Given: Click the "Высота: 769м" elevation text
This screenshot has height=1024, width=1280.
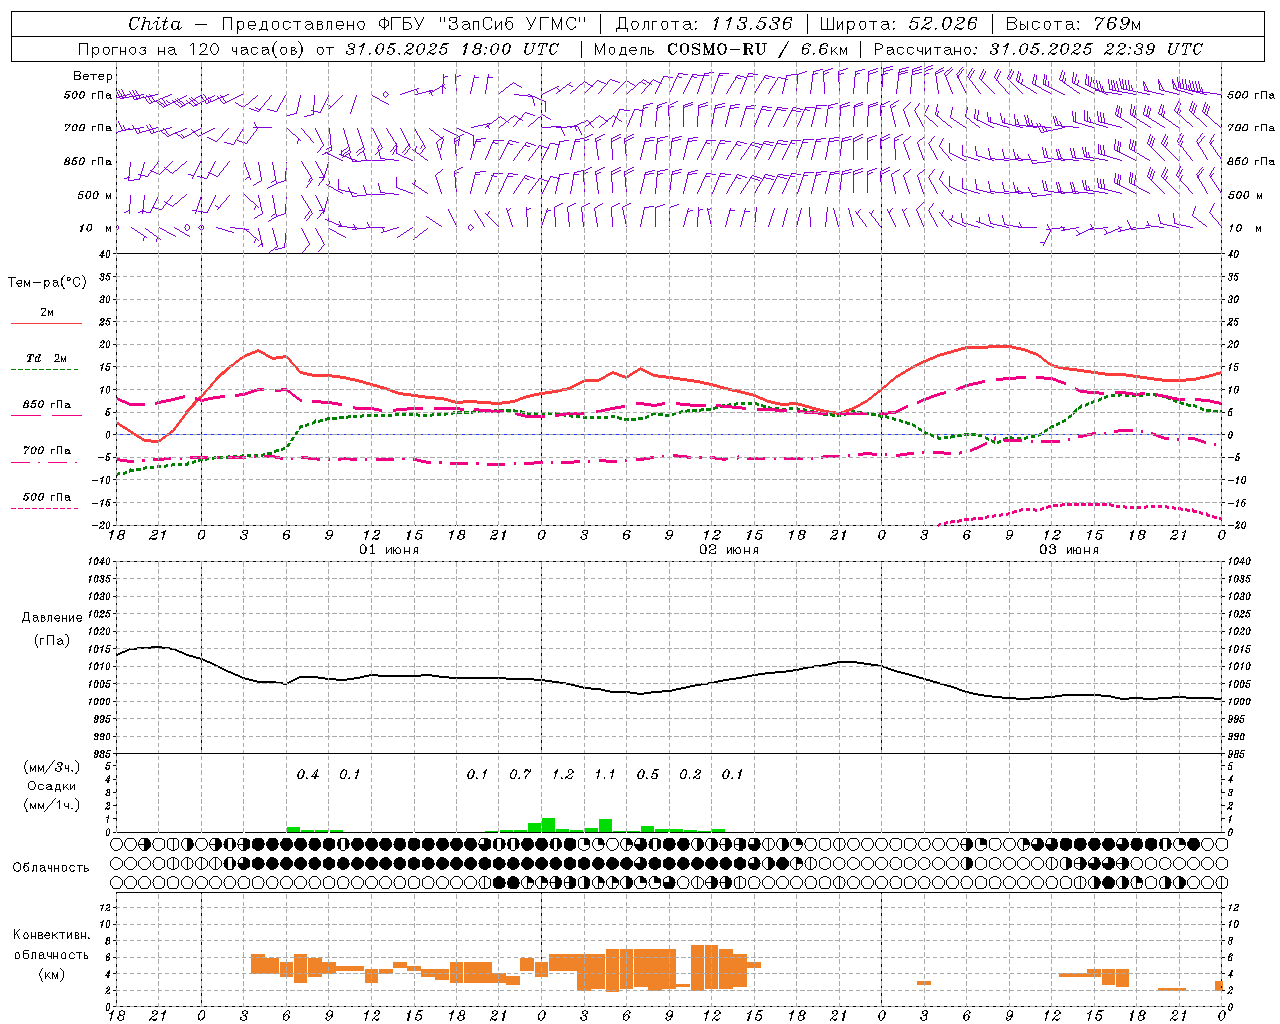Looking at the screenshot, I should [x=1072, y=24].
